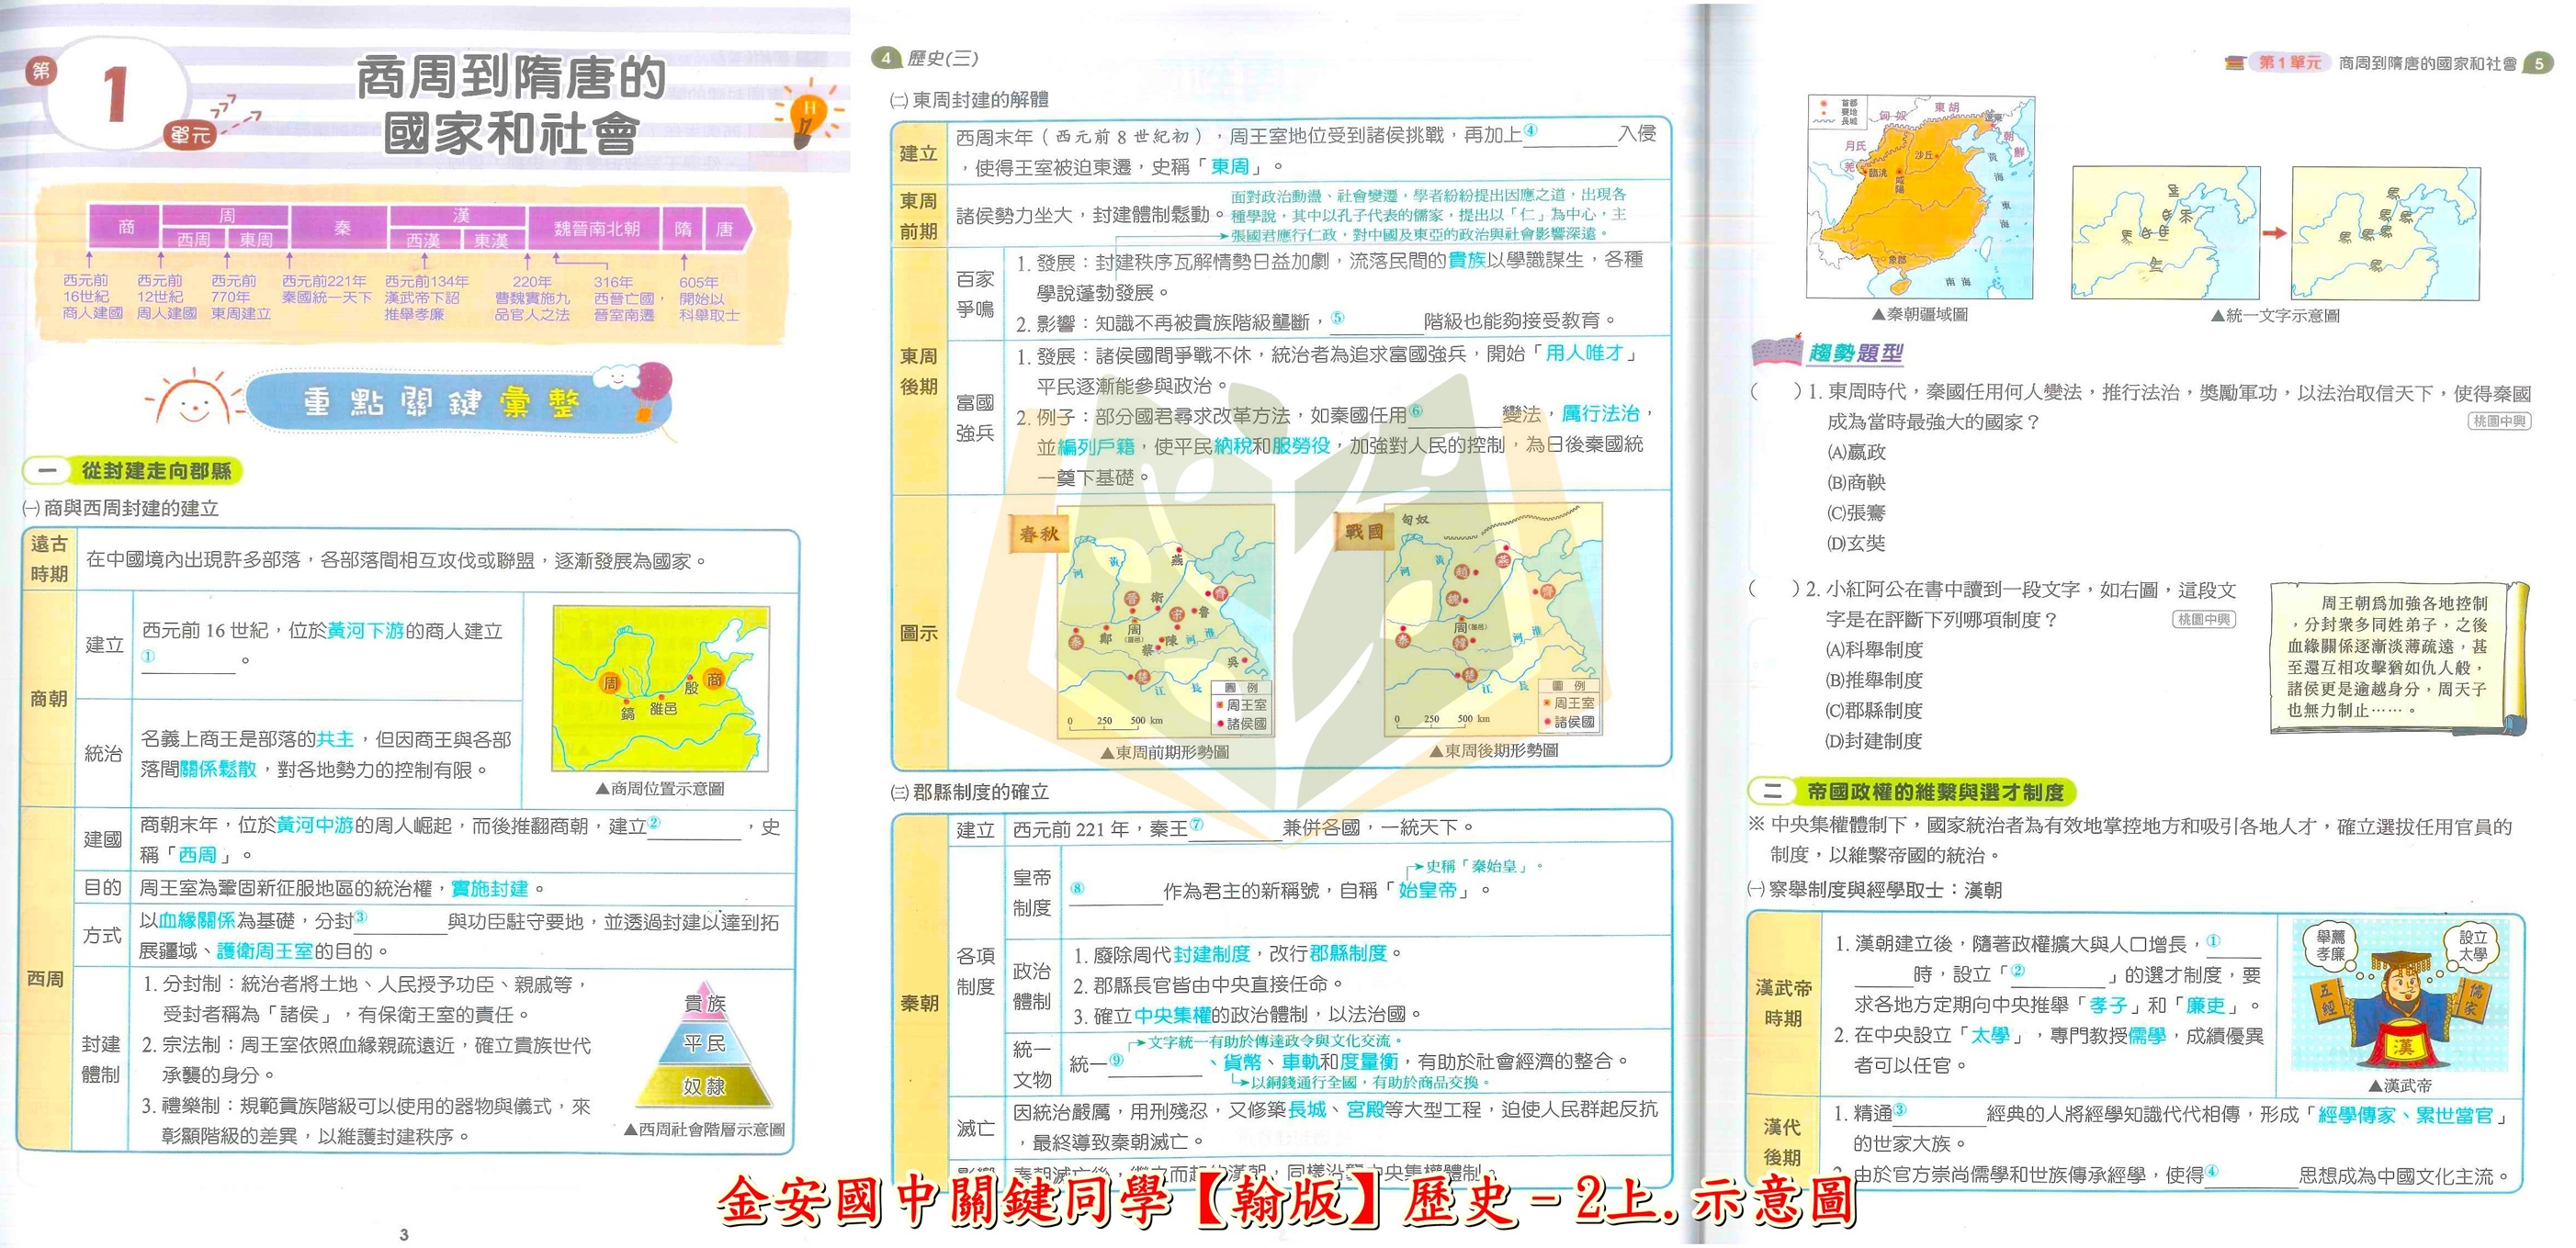The width and height of the screenshot is (2576, 1248).
Task: Click the book icon beside 趨勢題型
Action: pyautogui.click(x=1777, y=350)
